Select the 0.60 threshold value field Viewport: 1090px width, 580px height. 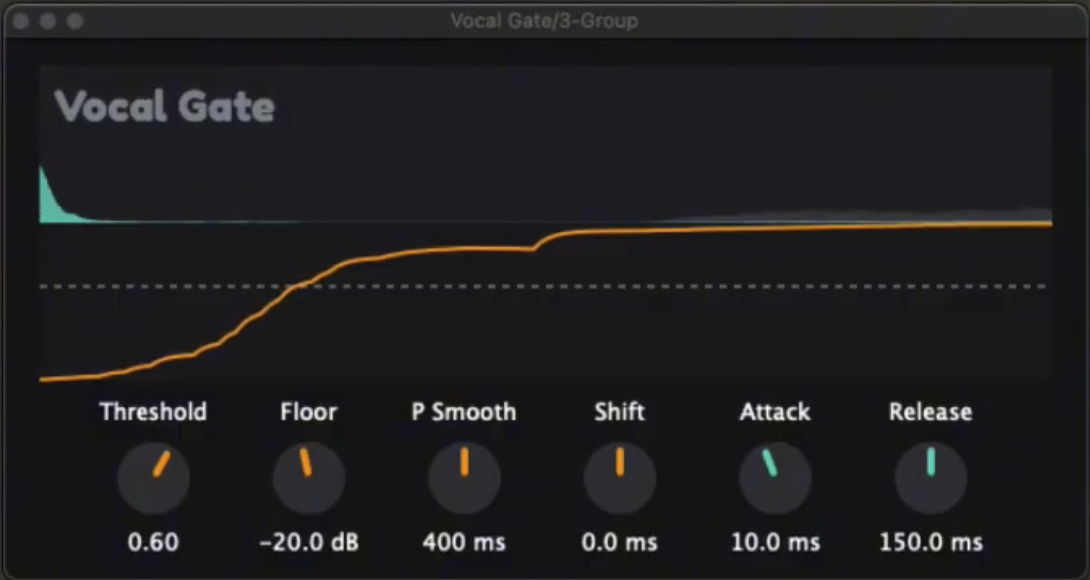[153, 543]
